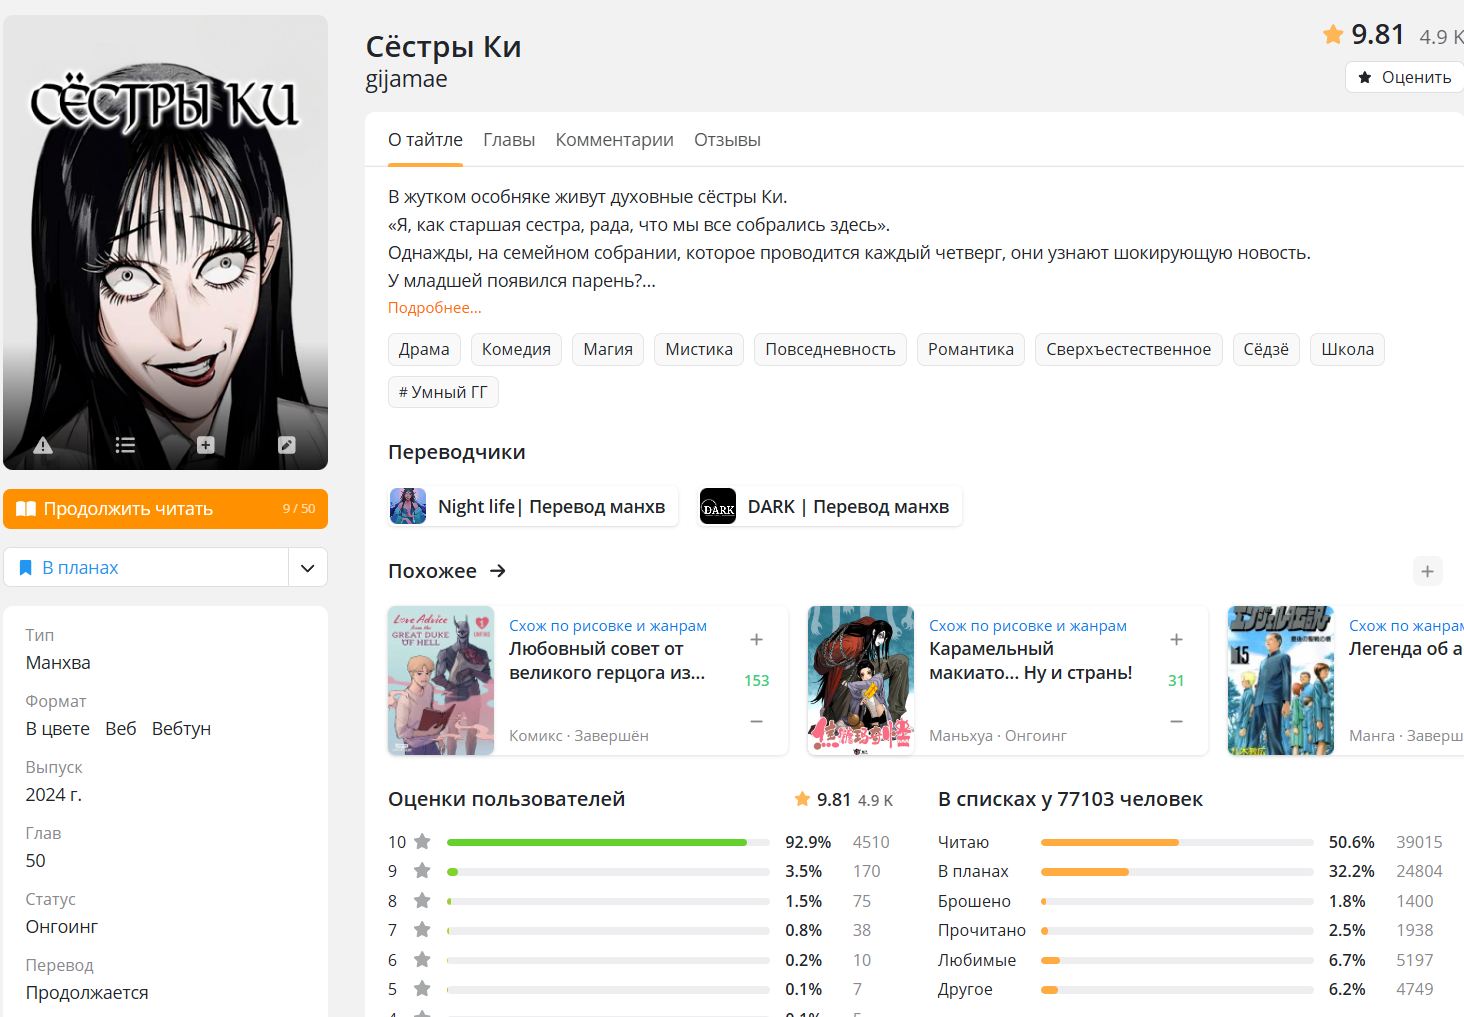Click the arrow next to Похожее

tap(498, 571)
